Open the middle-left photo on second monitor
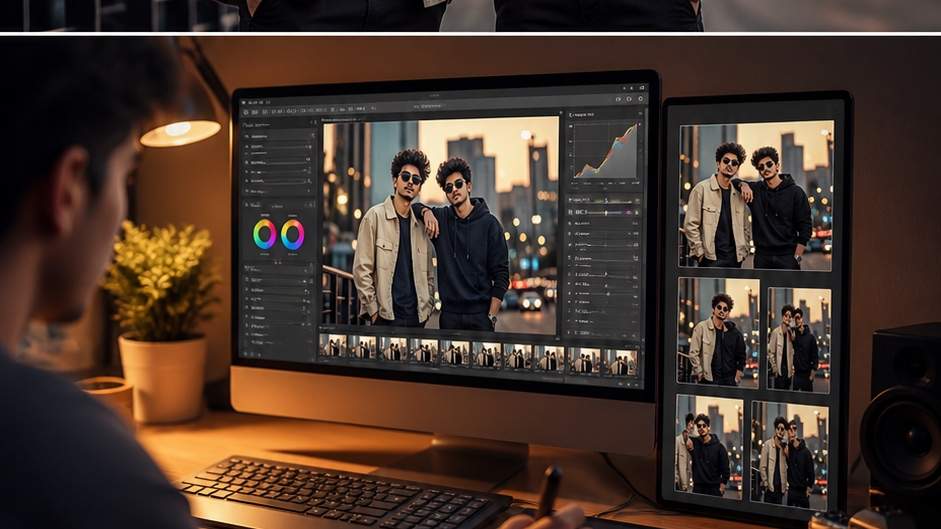 pos(718,332)
